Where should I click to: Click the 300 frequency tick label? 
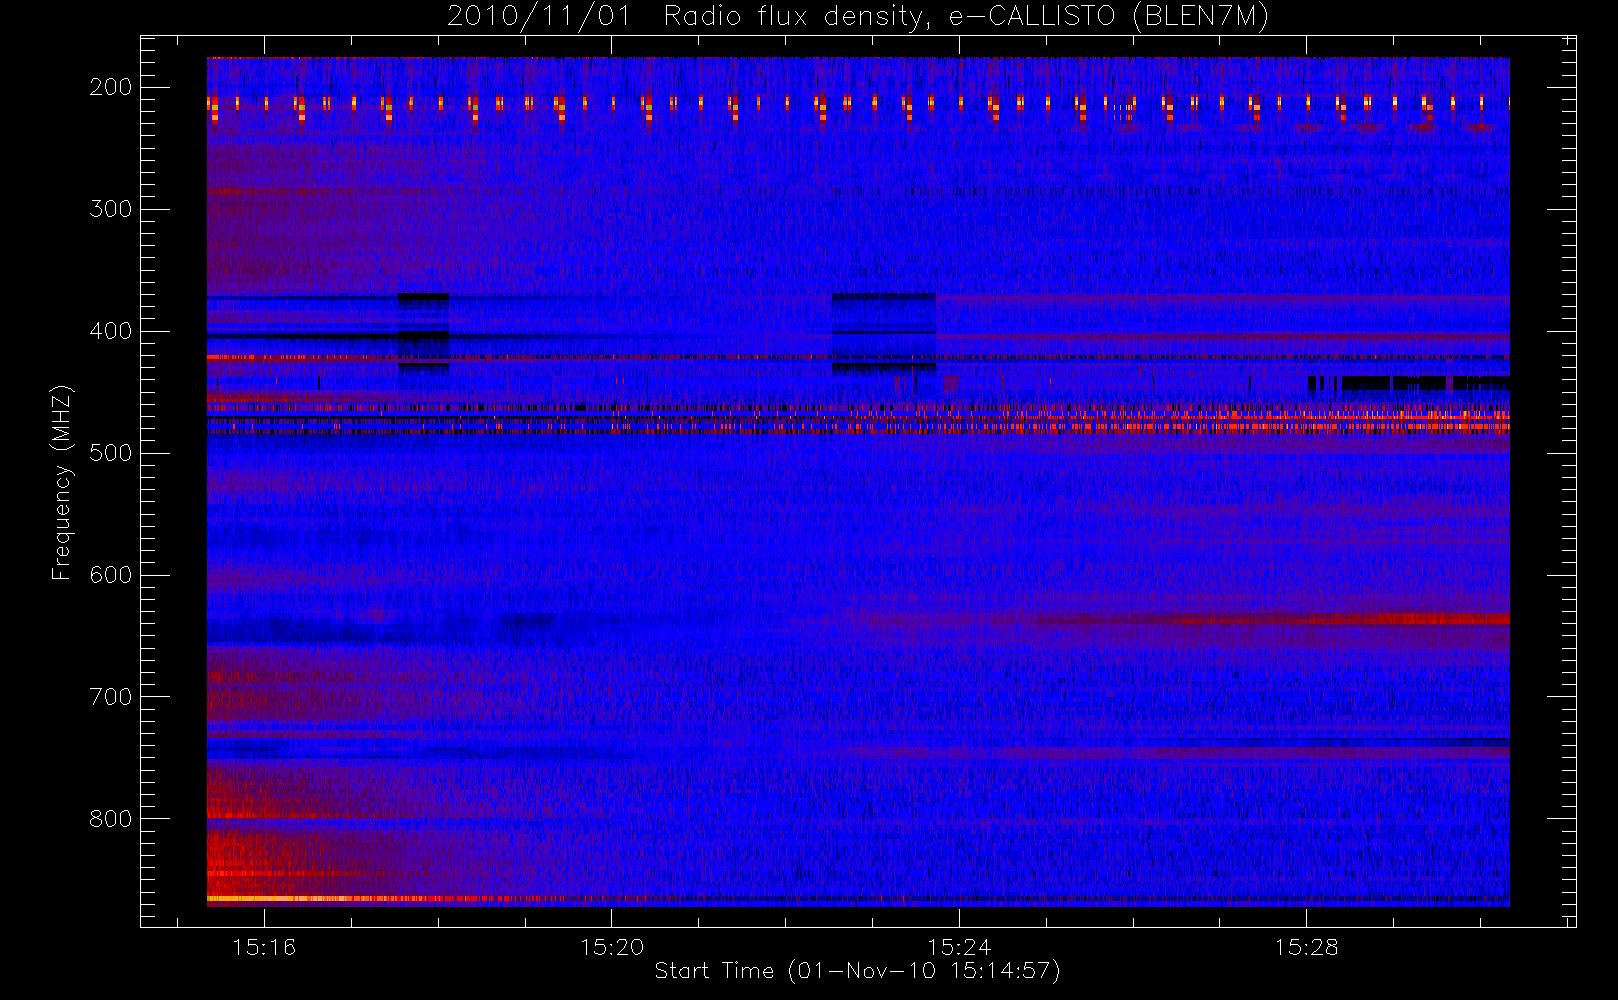coord(111,209)
